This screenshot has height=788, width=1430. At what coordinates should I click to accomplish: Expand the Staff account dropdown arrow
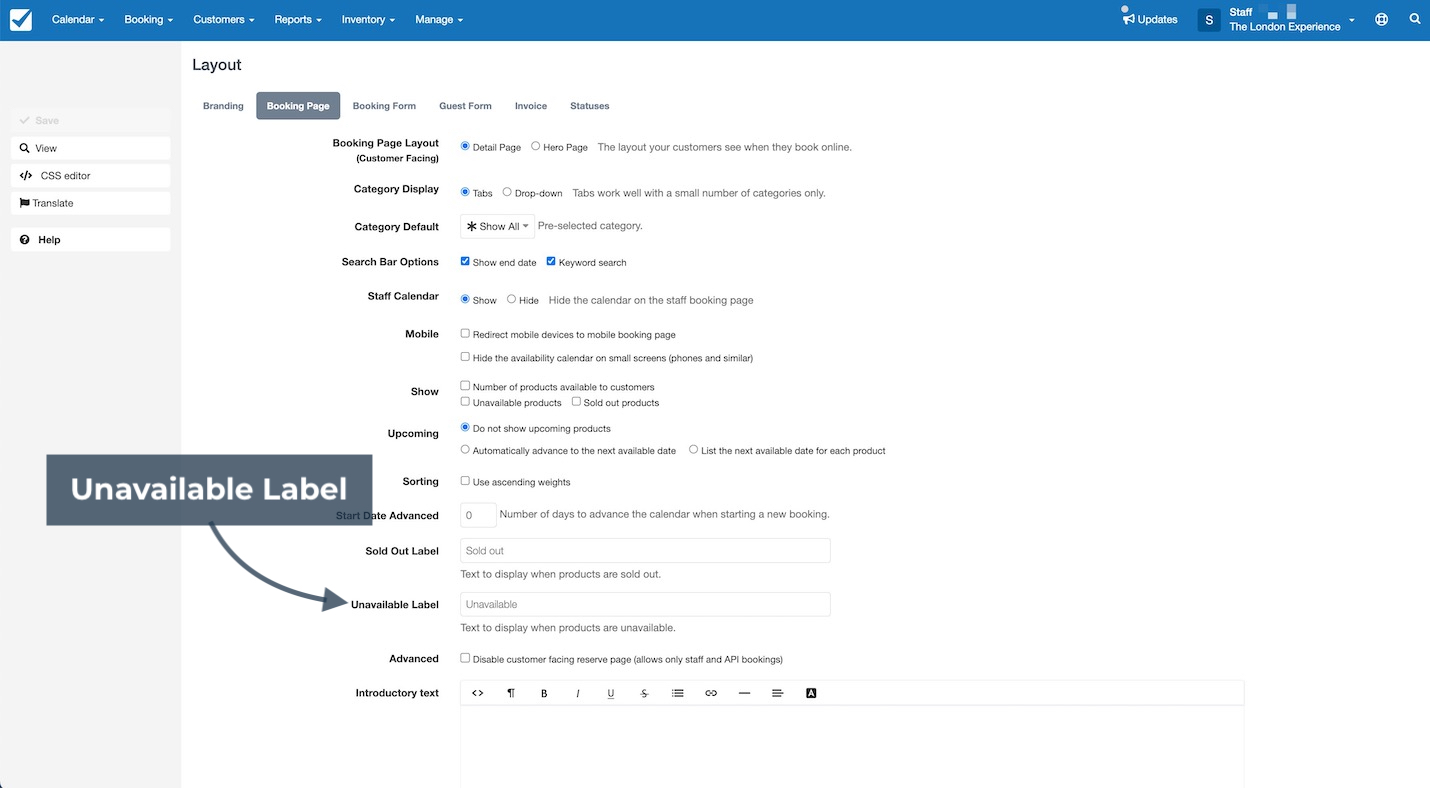[1352, 20]
